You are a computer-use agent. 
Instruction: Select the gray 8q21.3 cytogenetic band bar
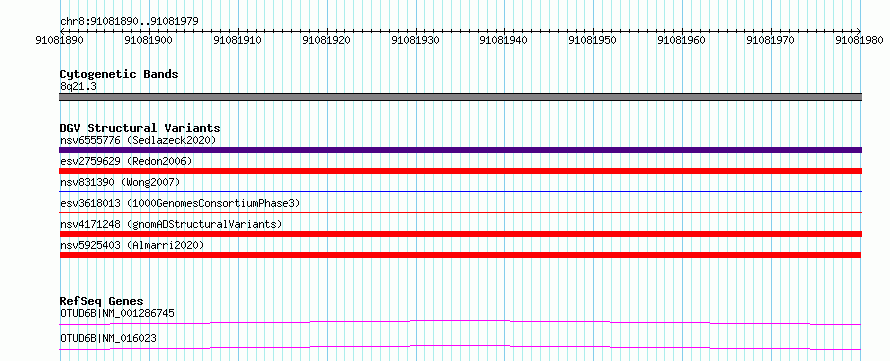point(461,97)
